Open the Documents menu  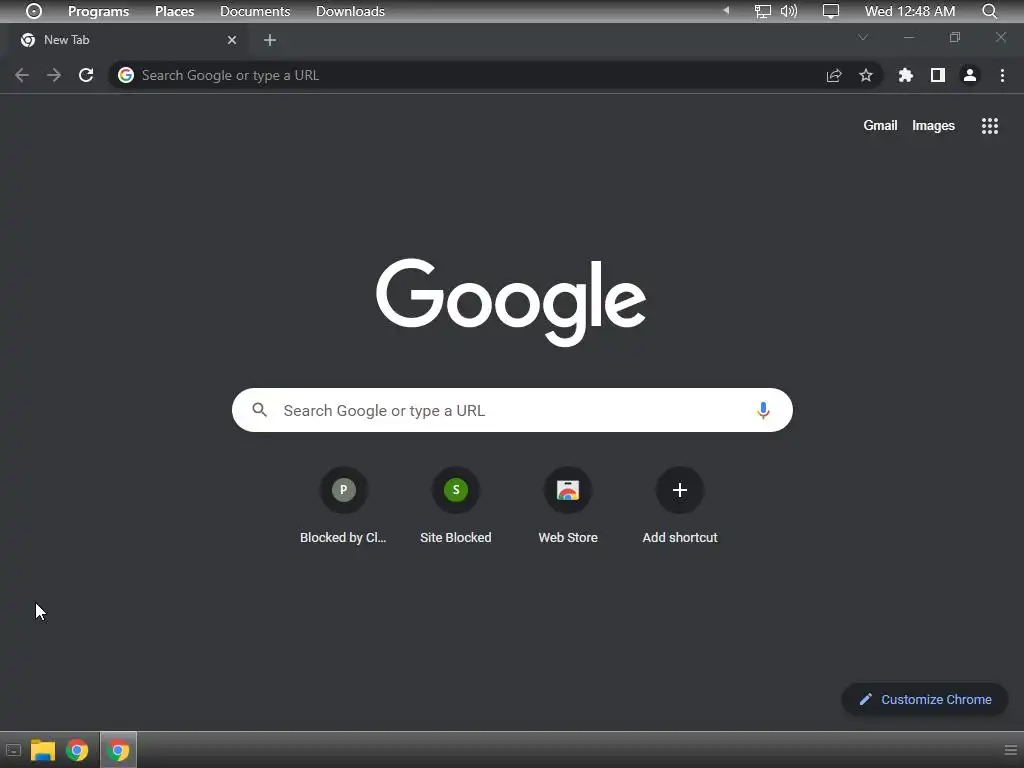point(255,11)
